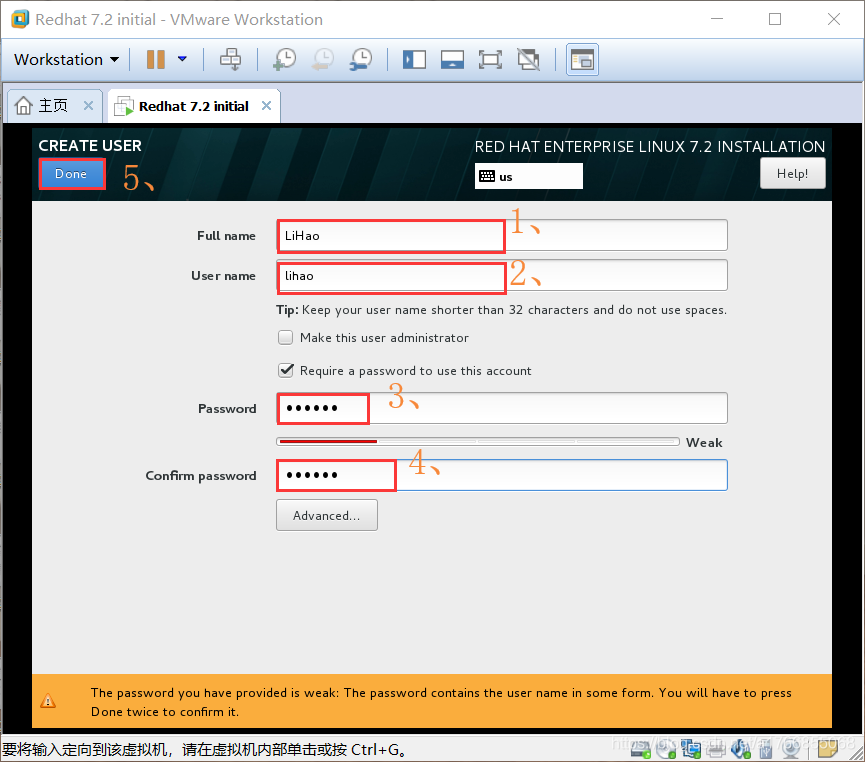This screenshot has height=762, width=865.
Task: Click the keyboard icon beside us
Action: click(x=487, y=176)
